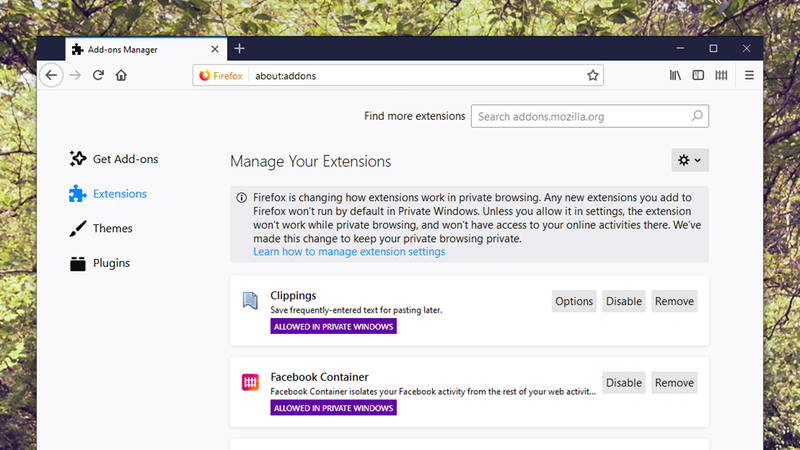
Task: Click the 'Clippings' extension name
Action: [x=293, y=295]
